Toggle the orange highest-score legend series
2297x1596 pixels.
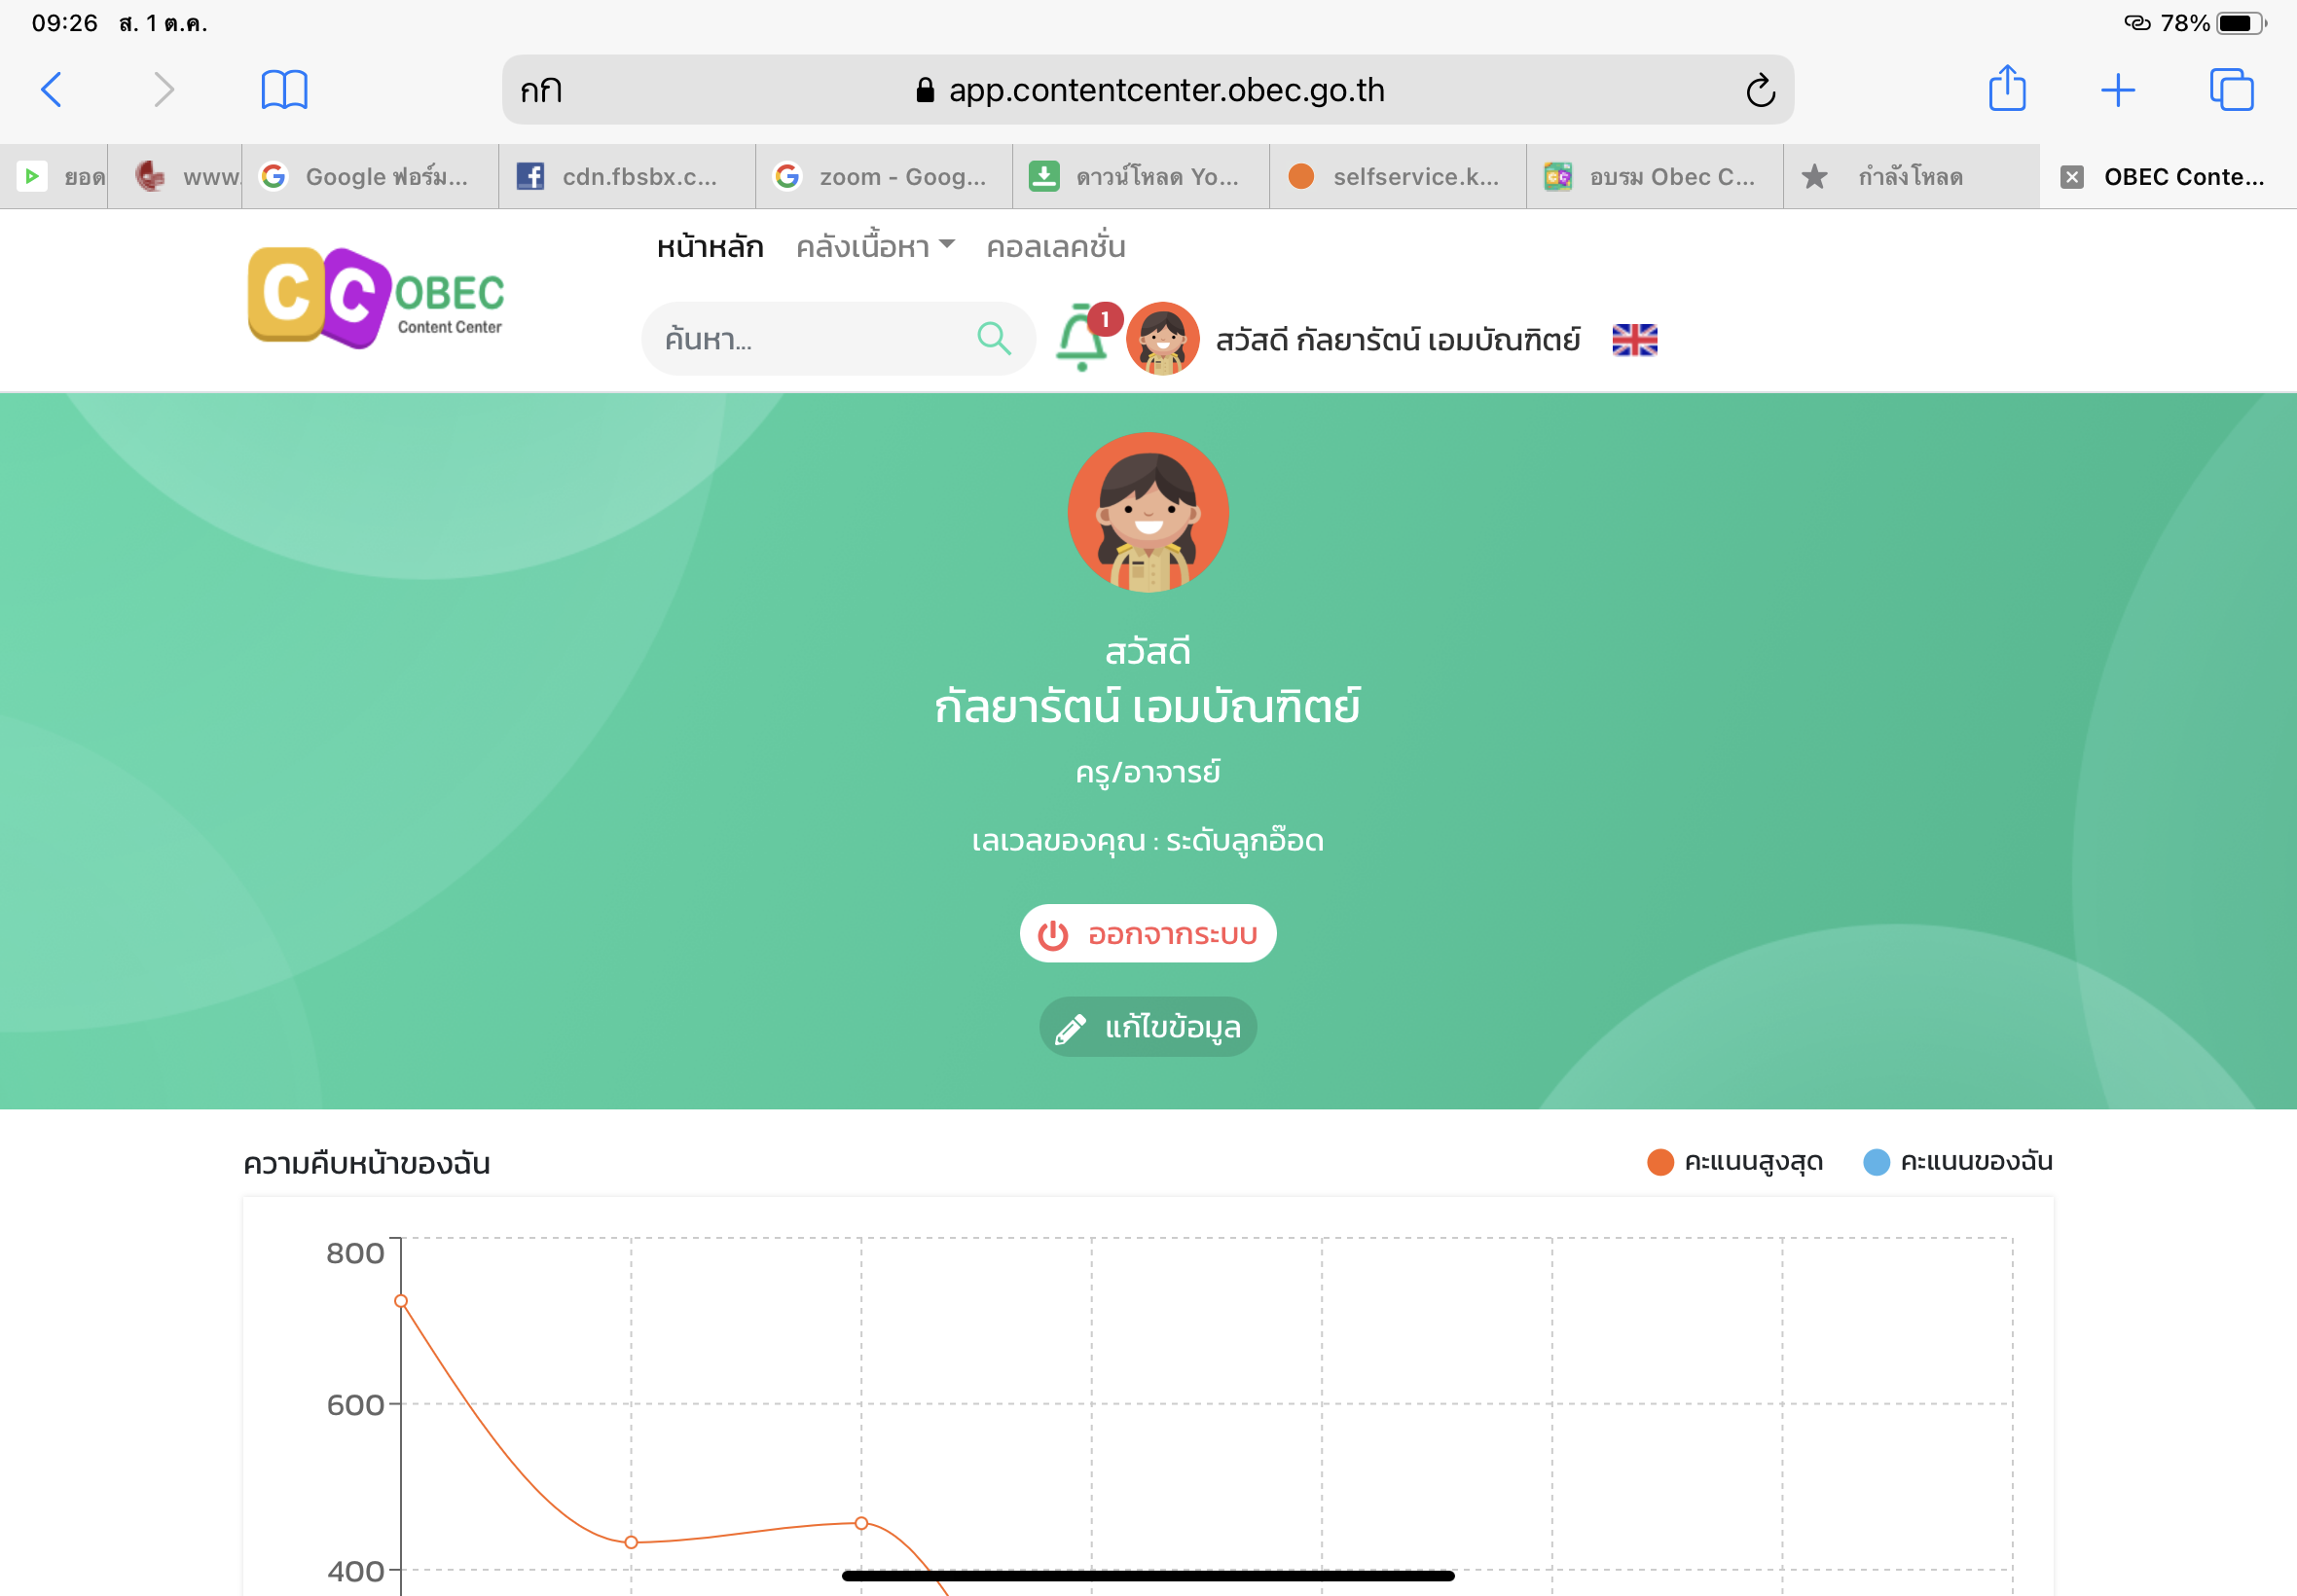click(1735, 1162)
